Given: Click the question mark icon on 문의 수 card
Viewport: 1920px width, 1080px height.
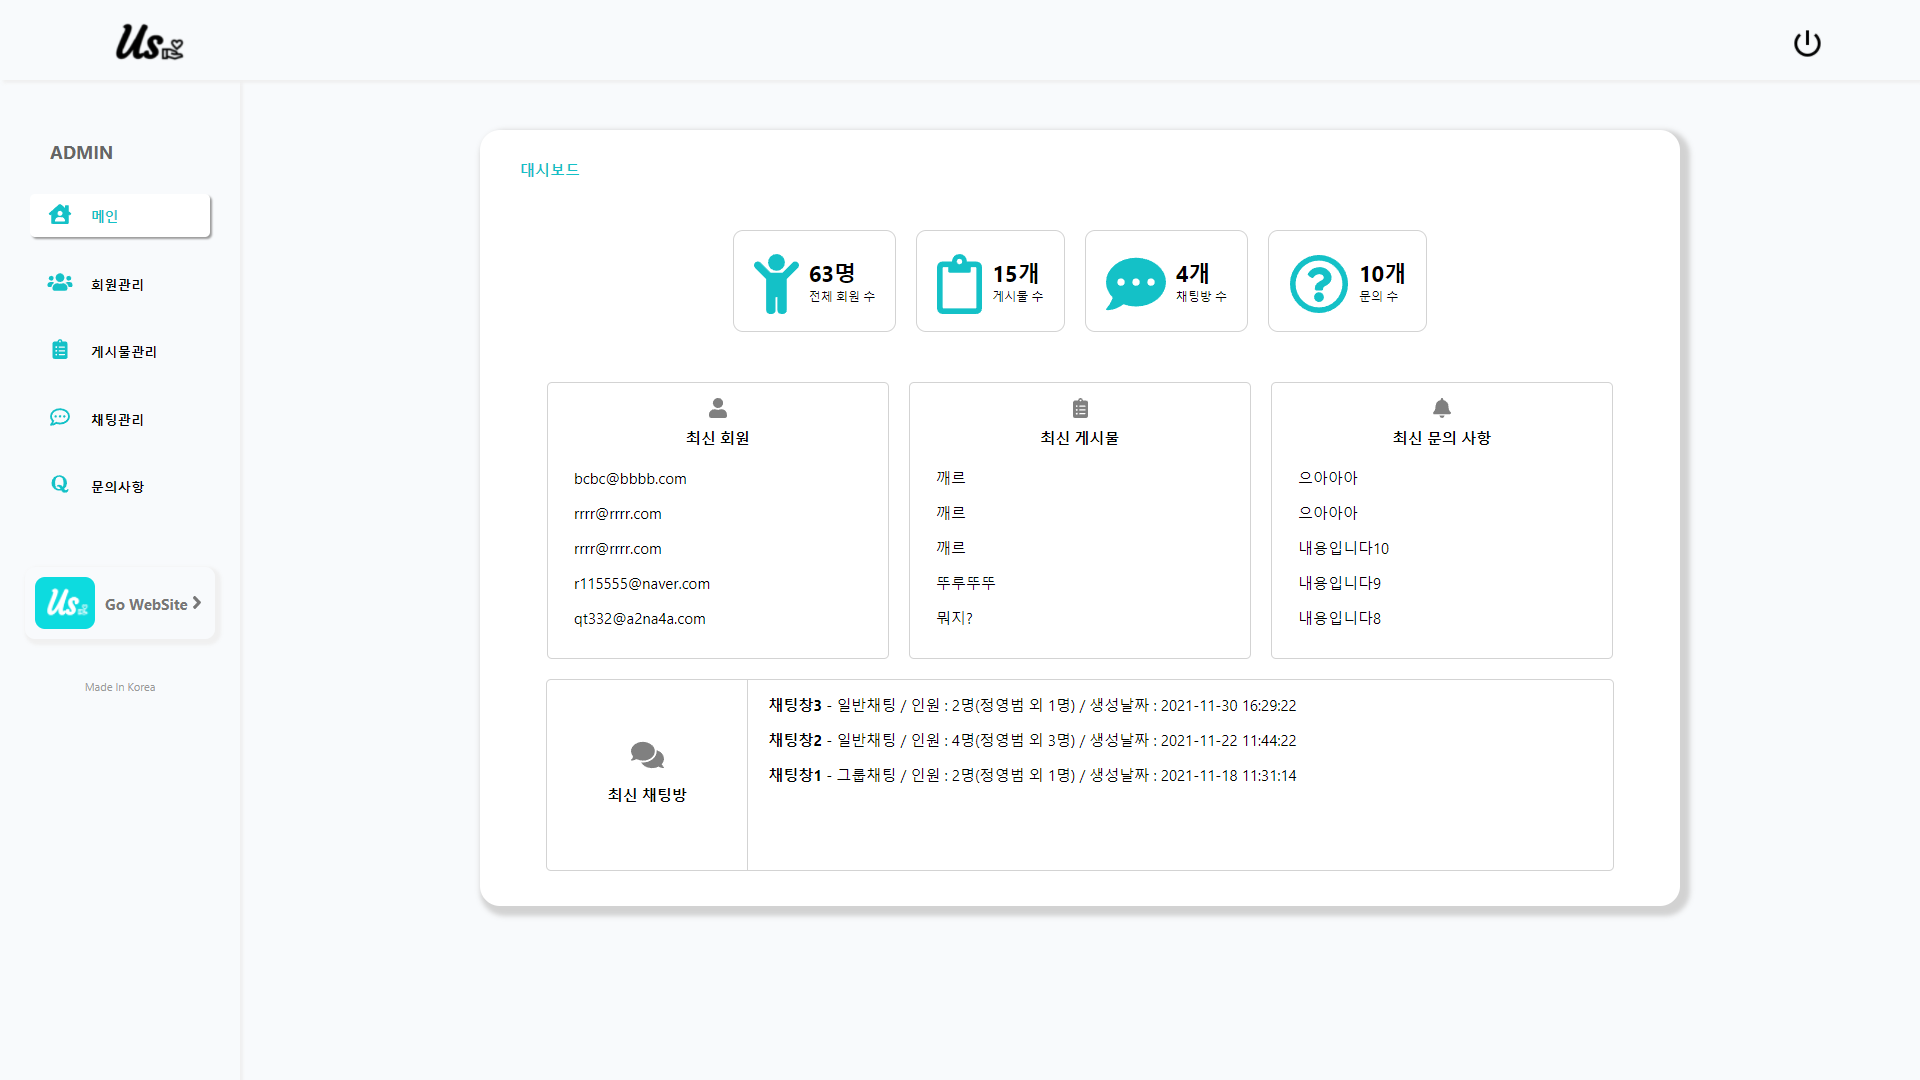Looking at the screenshot, I should click(1318, 283).
